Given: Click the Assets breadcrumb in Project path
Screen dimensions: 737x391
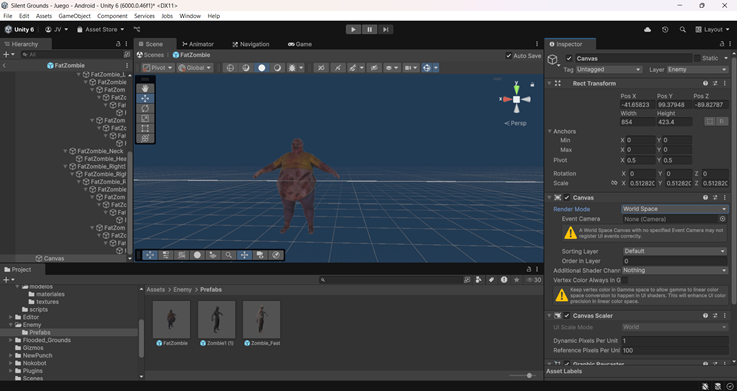Looking at the screenshot, I should [155, 289].
